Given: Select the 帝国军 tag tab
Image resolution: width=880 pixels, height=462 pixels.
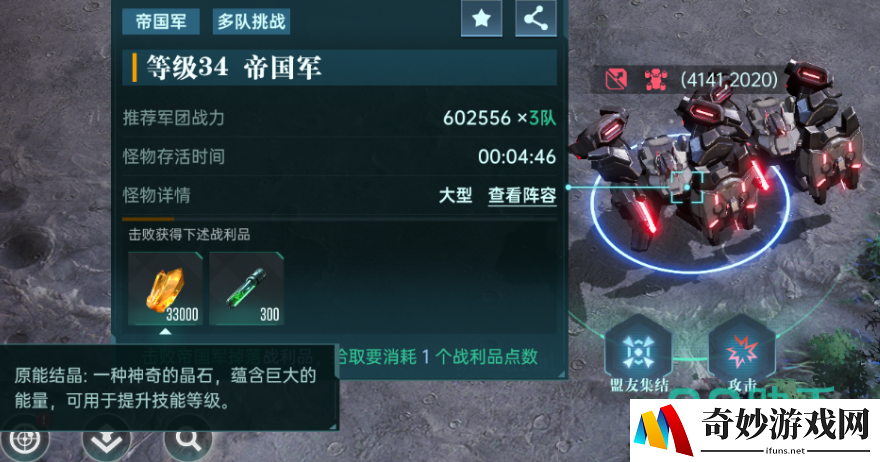Looking at the screenshot, I should point(161,21).
